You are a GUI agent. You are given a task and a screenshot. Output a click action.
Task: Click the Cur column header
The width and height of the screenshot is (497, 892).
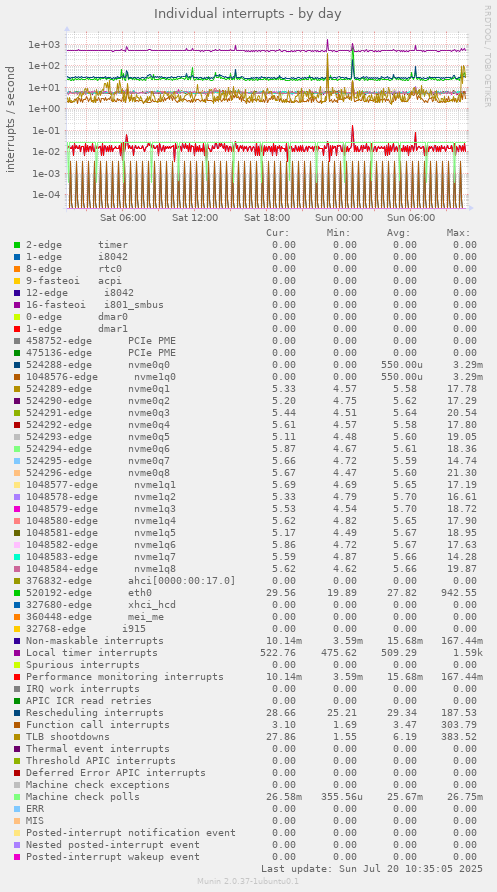click(278, 233)
